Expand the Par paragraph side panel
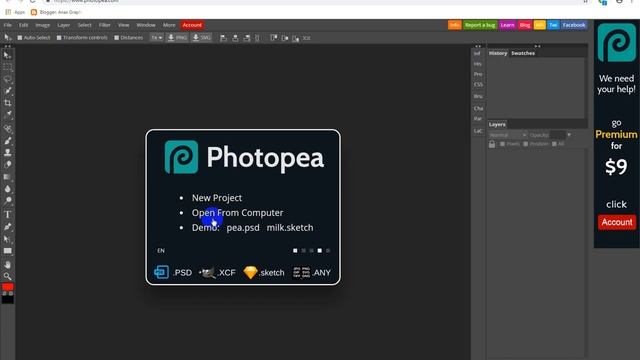 (x=478, y=119)
